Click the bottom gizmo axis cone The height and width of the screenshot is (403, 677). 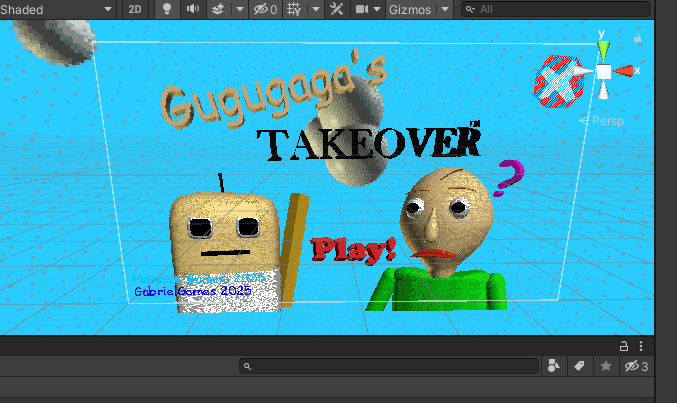click(x=604, y=91)
